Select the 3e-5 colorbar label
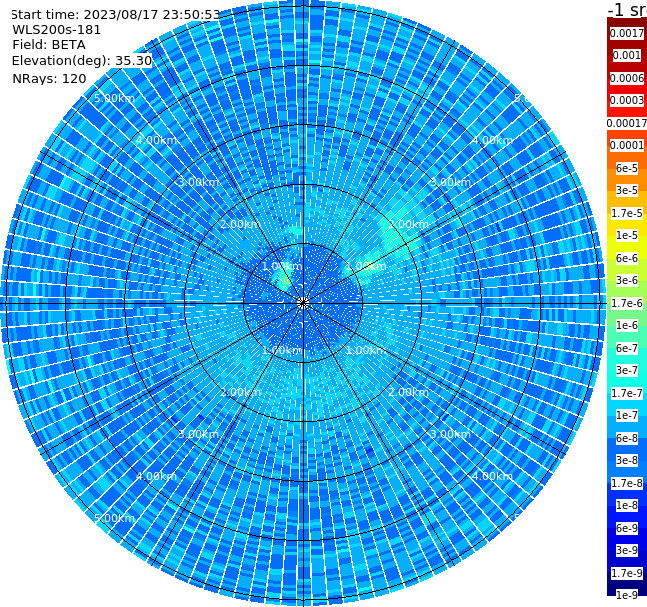 click(627, 190)
